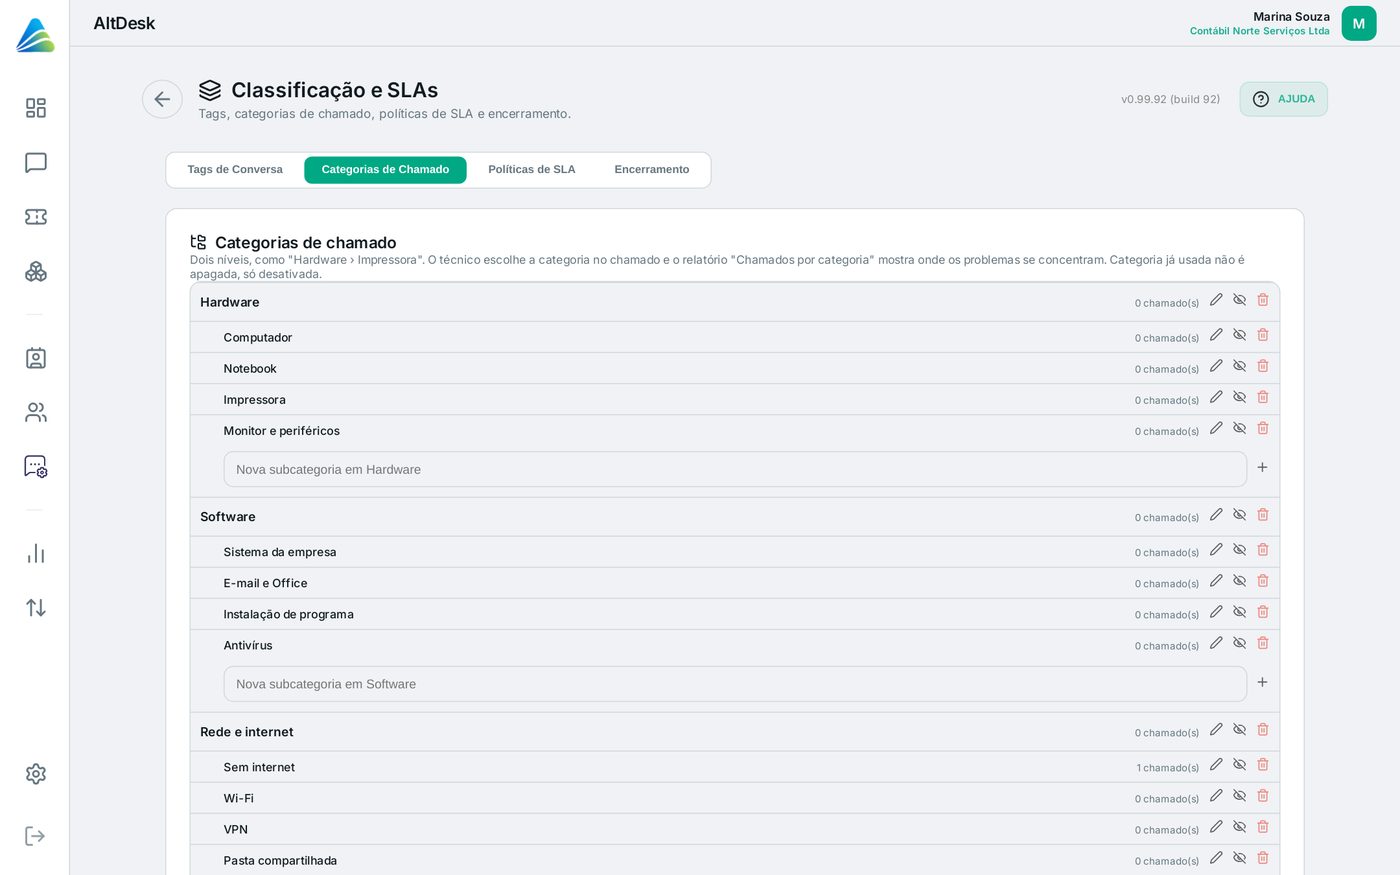Open the chat settings sidebar icon
This screenshot has width=1400, height=875.
click(x=36, y=466)
